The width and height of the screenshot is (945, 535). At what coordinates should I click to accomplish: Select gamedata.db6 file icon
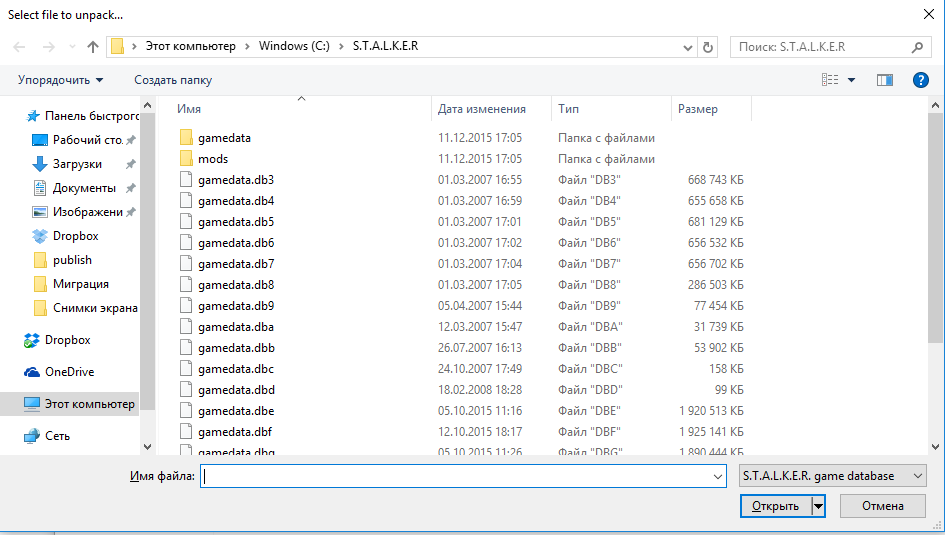click(x=186, y=243)
